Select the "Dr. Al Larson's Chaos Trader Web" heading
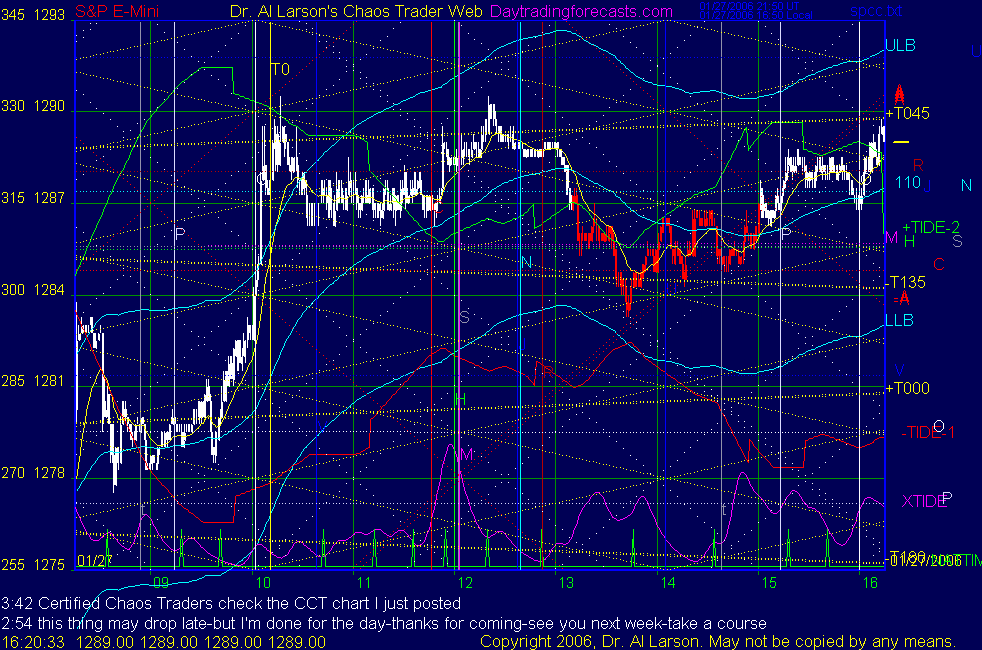Image resolution: width=982 pixels, height=650 pixels. tap(356, 11)
